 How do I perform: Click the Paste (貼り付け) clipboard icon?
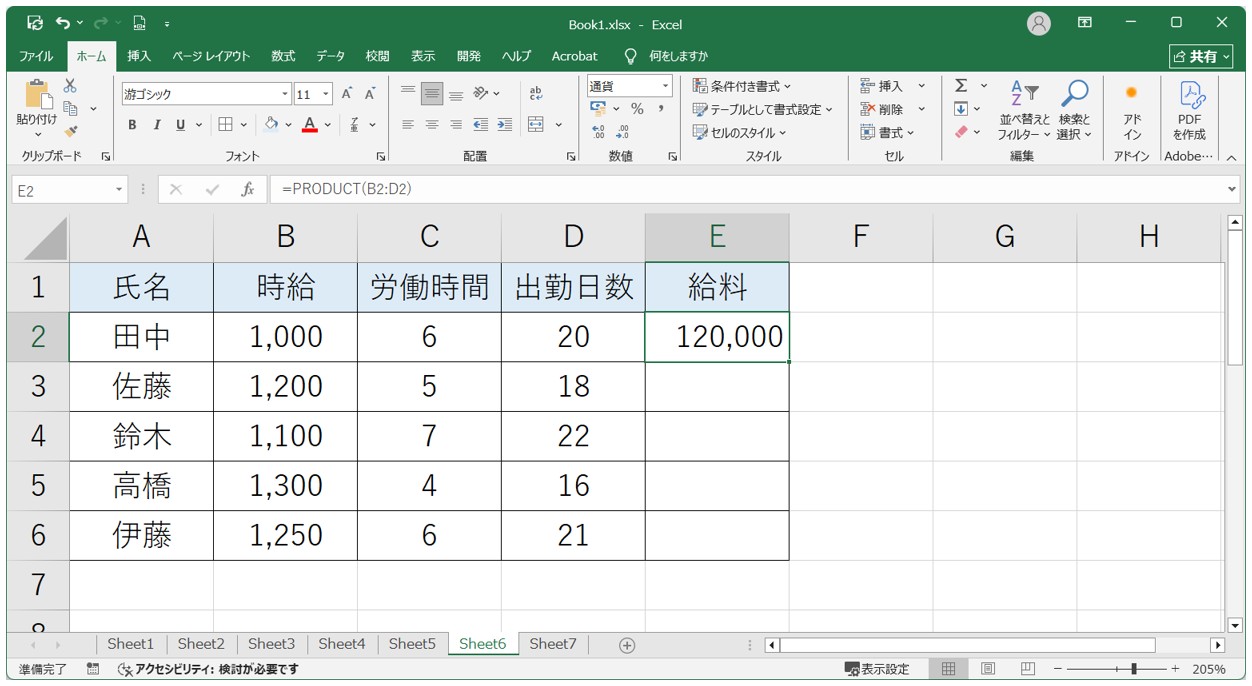point(37,95)
